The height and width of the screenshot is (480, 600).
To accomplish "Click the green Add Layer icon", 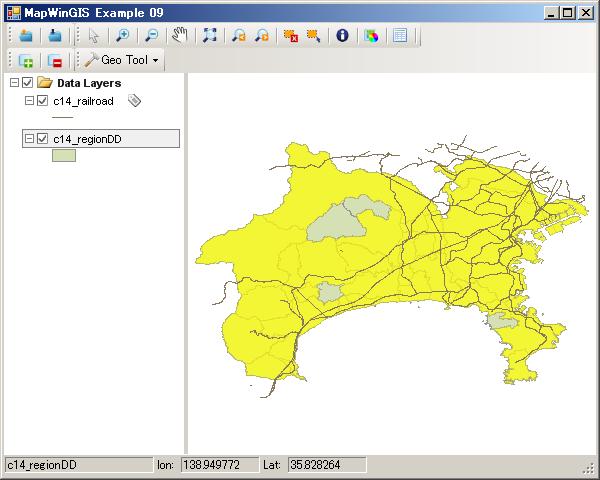I will pyautogui.click(x=26, y=60).
